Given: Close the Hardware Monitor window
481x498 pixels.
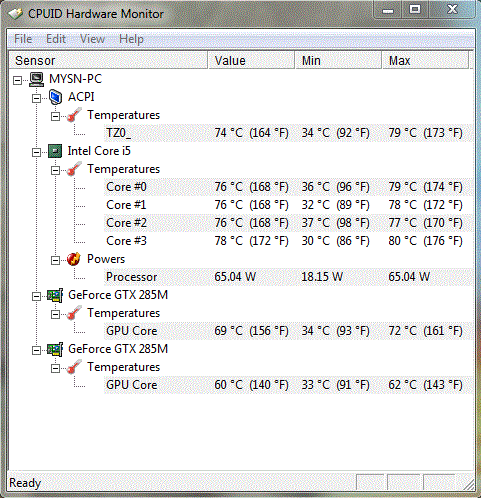Looking at the screenshot, I should (452, 10).
